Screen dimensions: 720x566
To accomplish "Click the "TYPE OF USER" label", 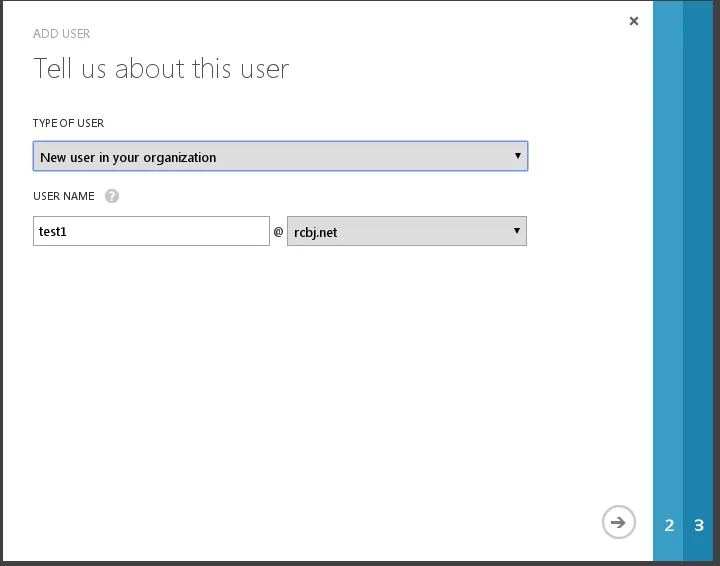I will pyautogui.click(x=68, y=123).
